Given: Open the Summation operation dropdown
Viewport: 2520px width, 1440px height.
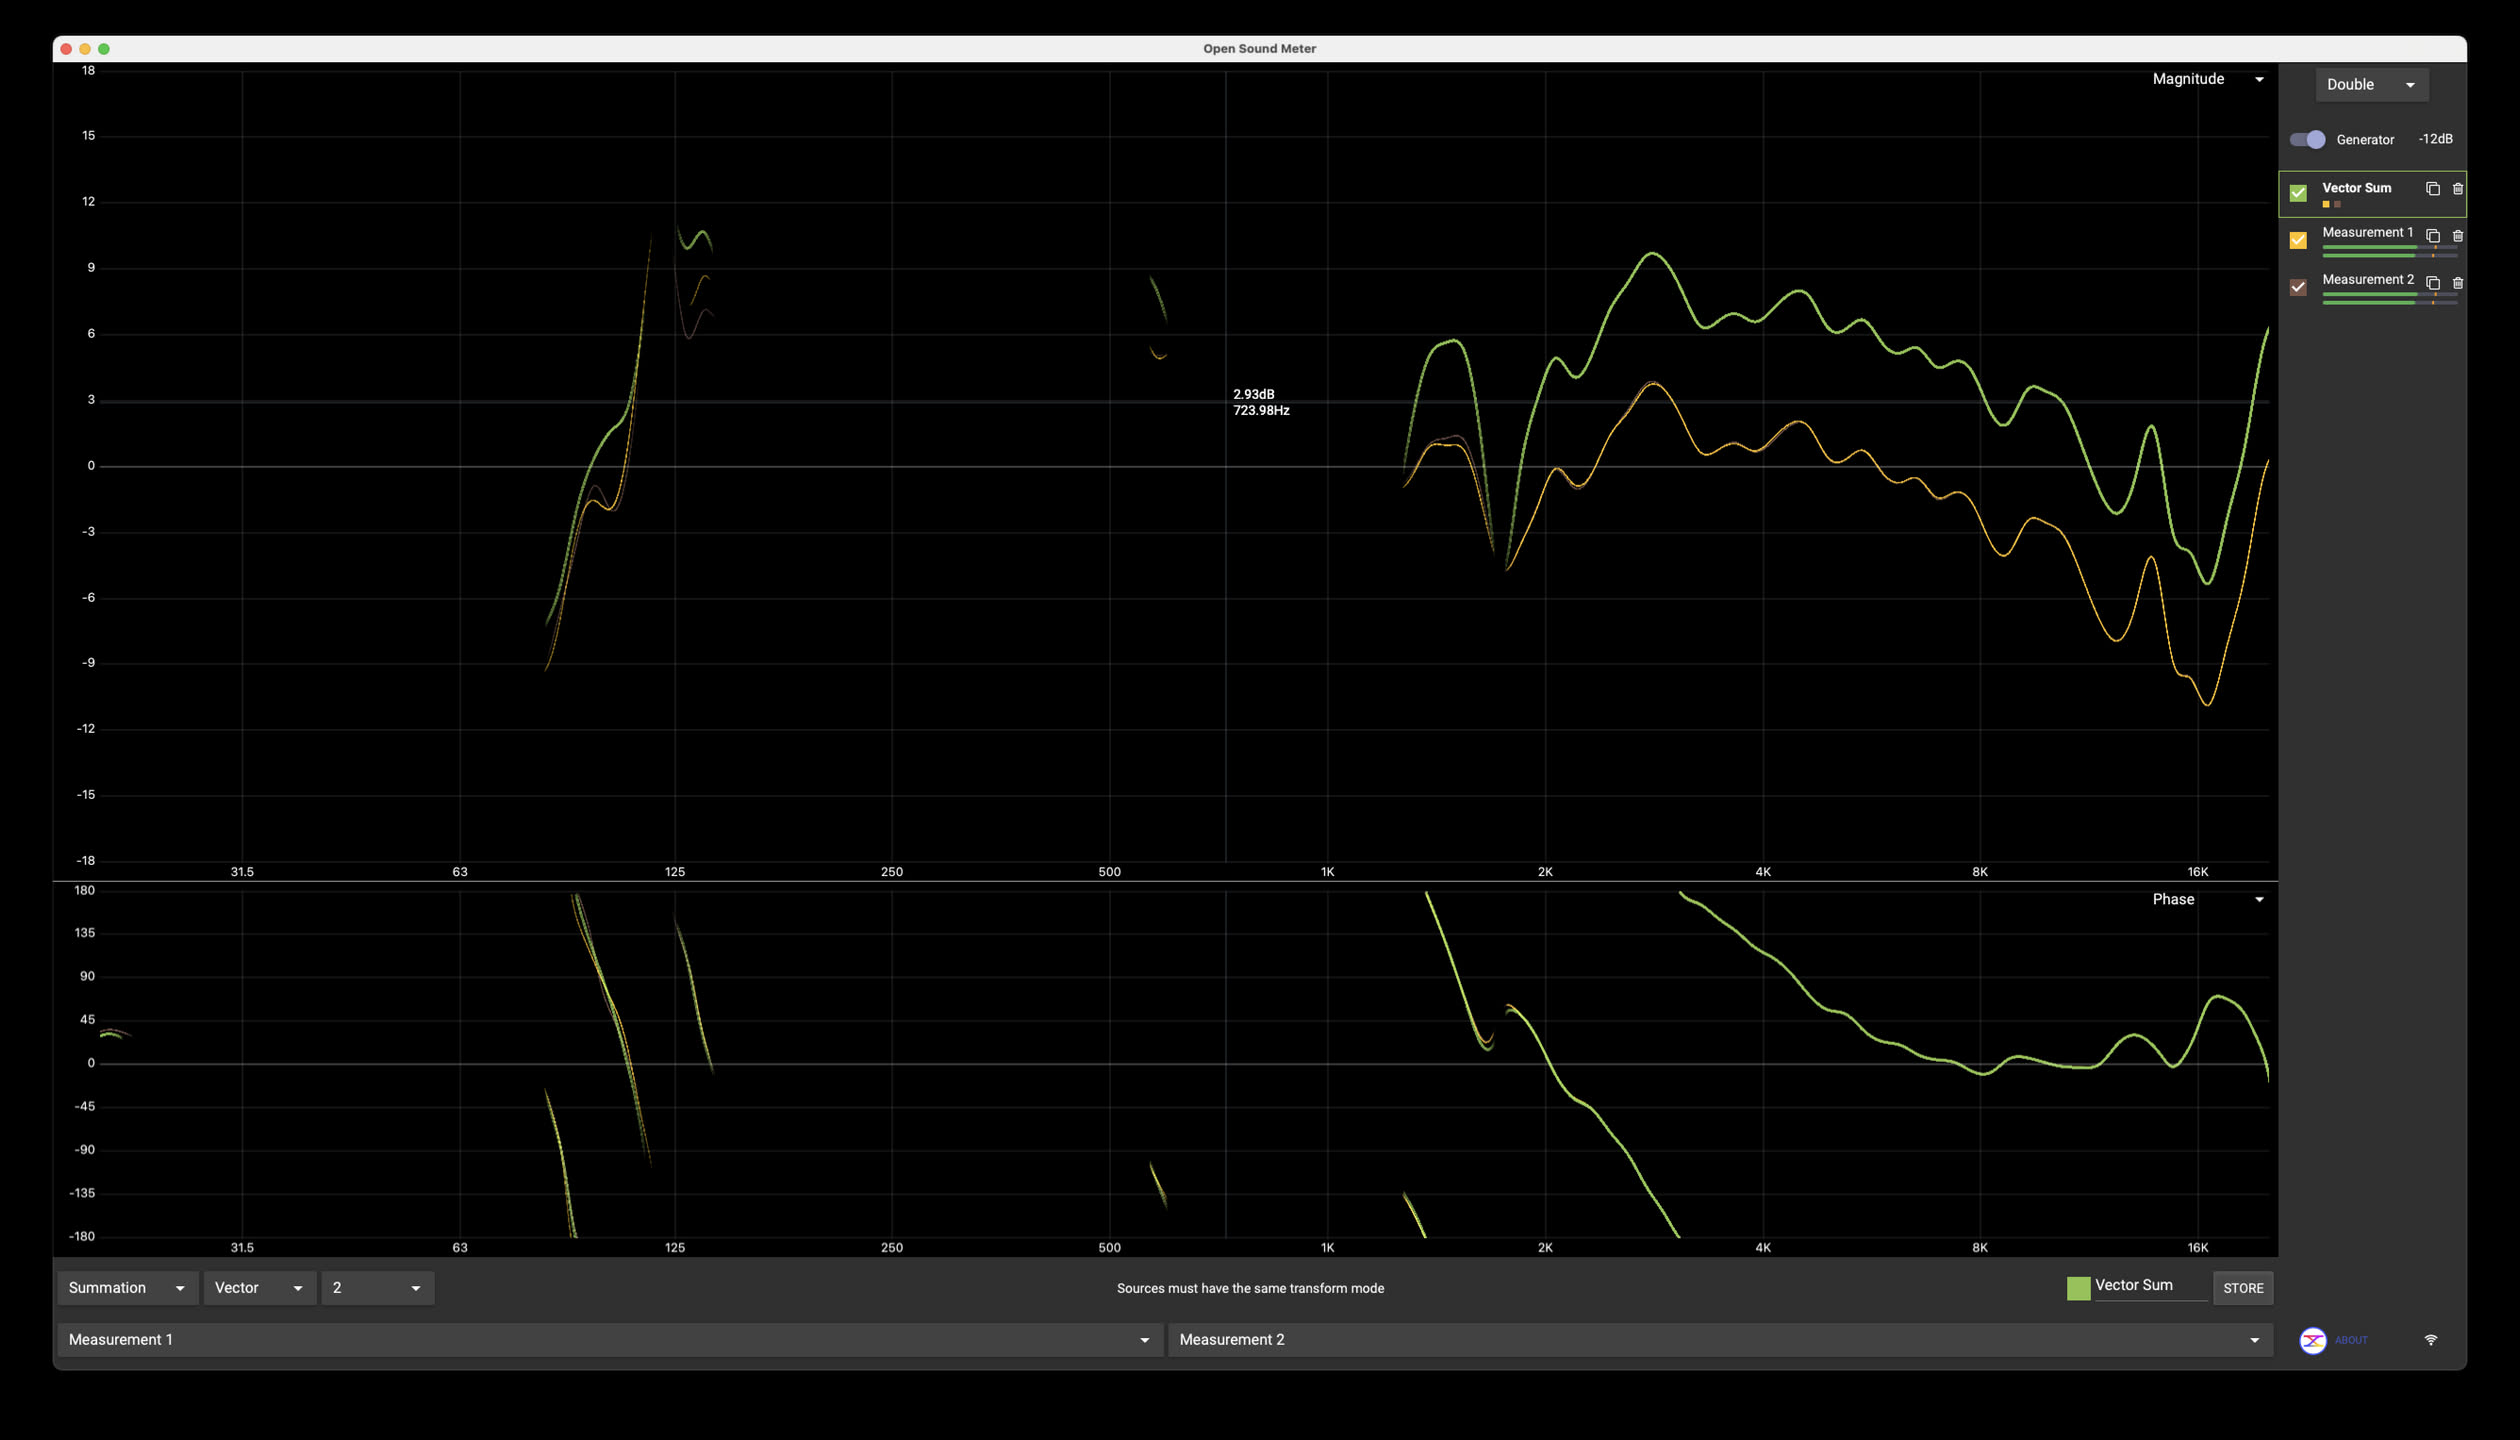Looking at the screenshot, I should [127, 1288].
